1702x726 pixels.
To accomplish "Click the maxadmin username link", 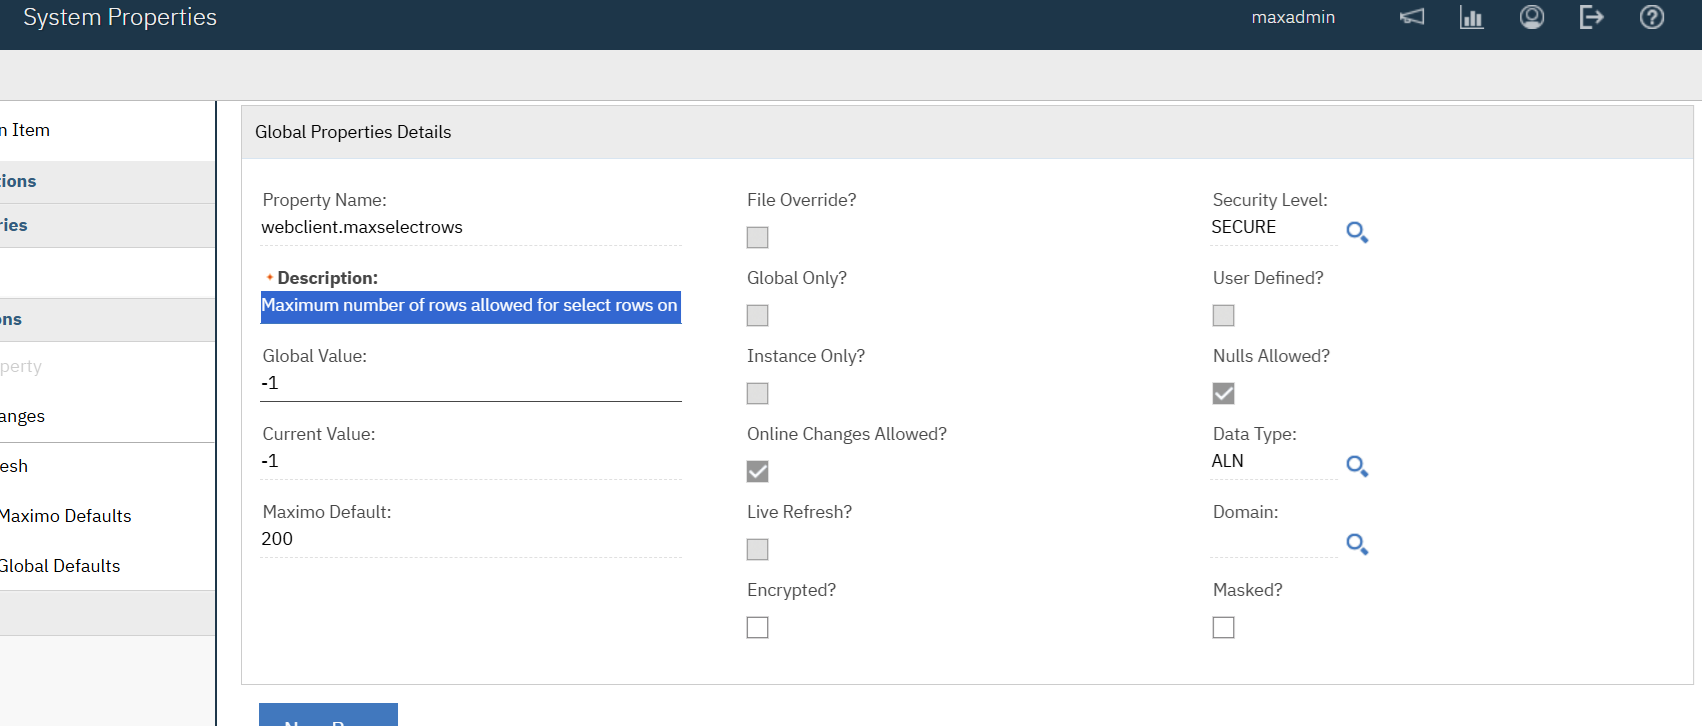I will coord(1292,17).
